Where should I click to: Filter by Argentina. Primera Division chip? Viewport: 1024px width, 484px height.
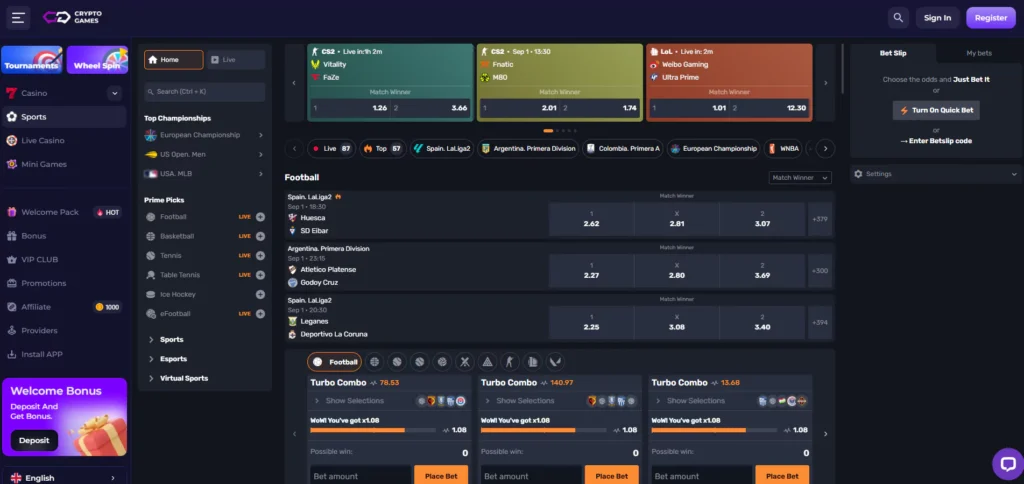[x=528, y=149]
